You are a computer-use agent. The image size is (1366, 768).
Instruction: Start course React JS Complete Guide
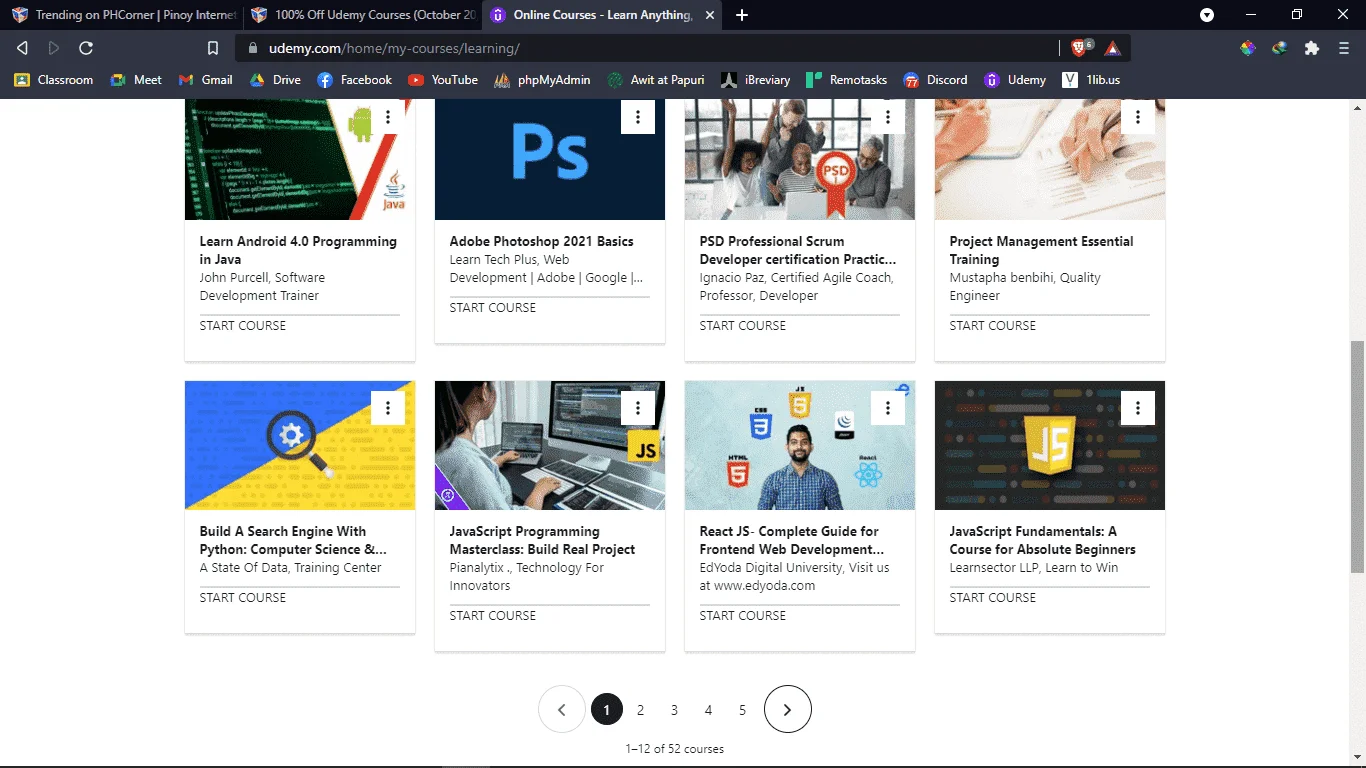(743, 616)
